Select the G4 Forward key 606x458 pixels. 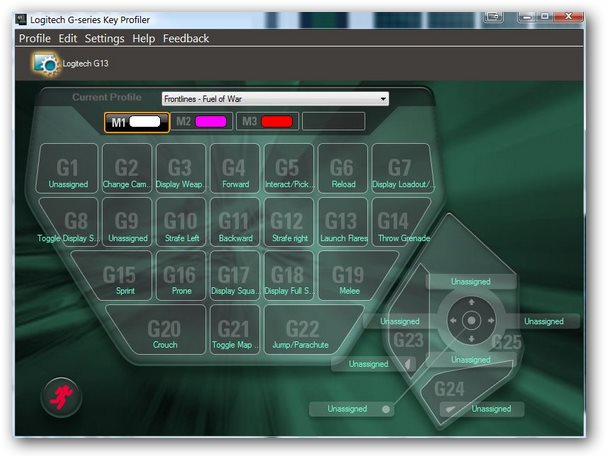tap(235, 169)
